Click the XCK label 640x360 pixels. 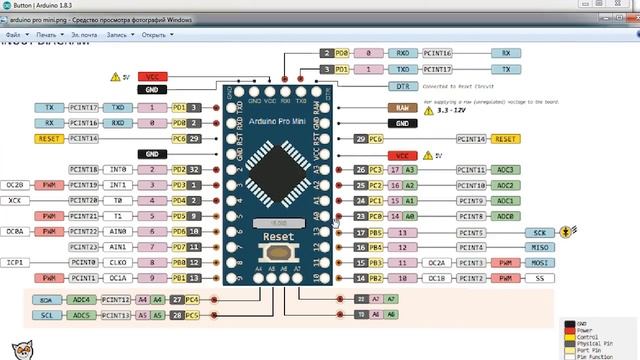15,200
